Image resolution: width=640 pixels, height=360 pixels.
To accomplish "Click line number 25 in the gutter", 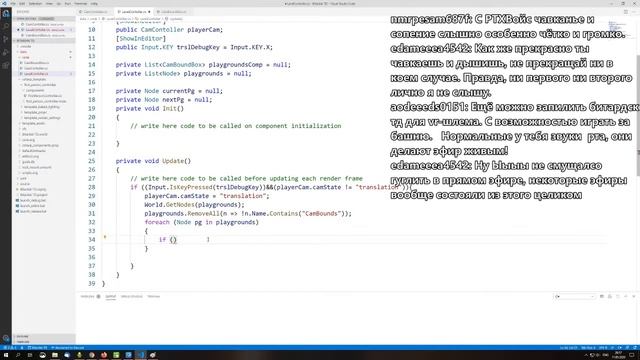I will click(91, 161).
